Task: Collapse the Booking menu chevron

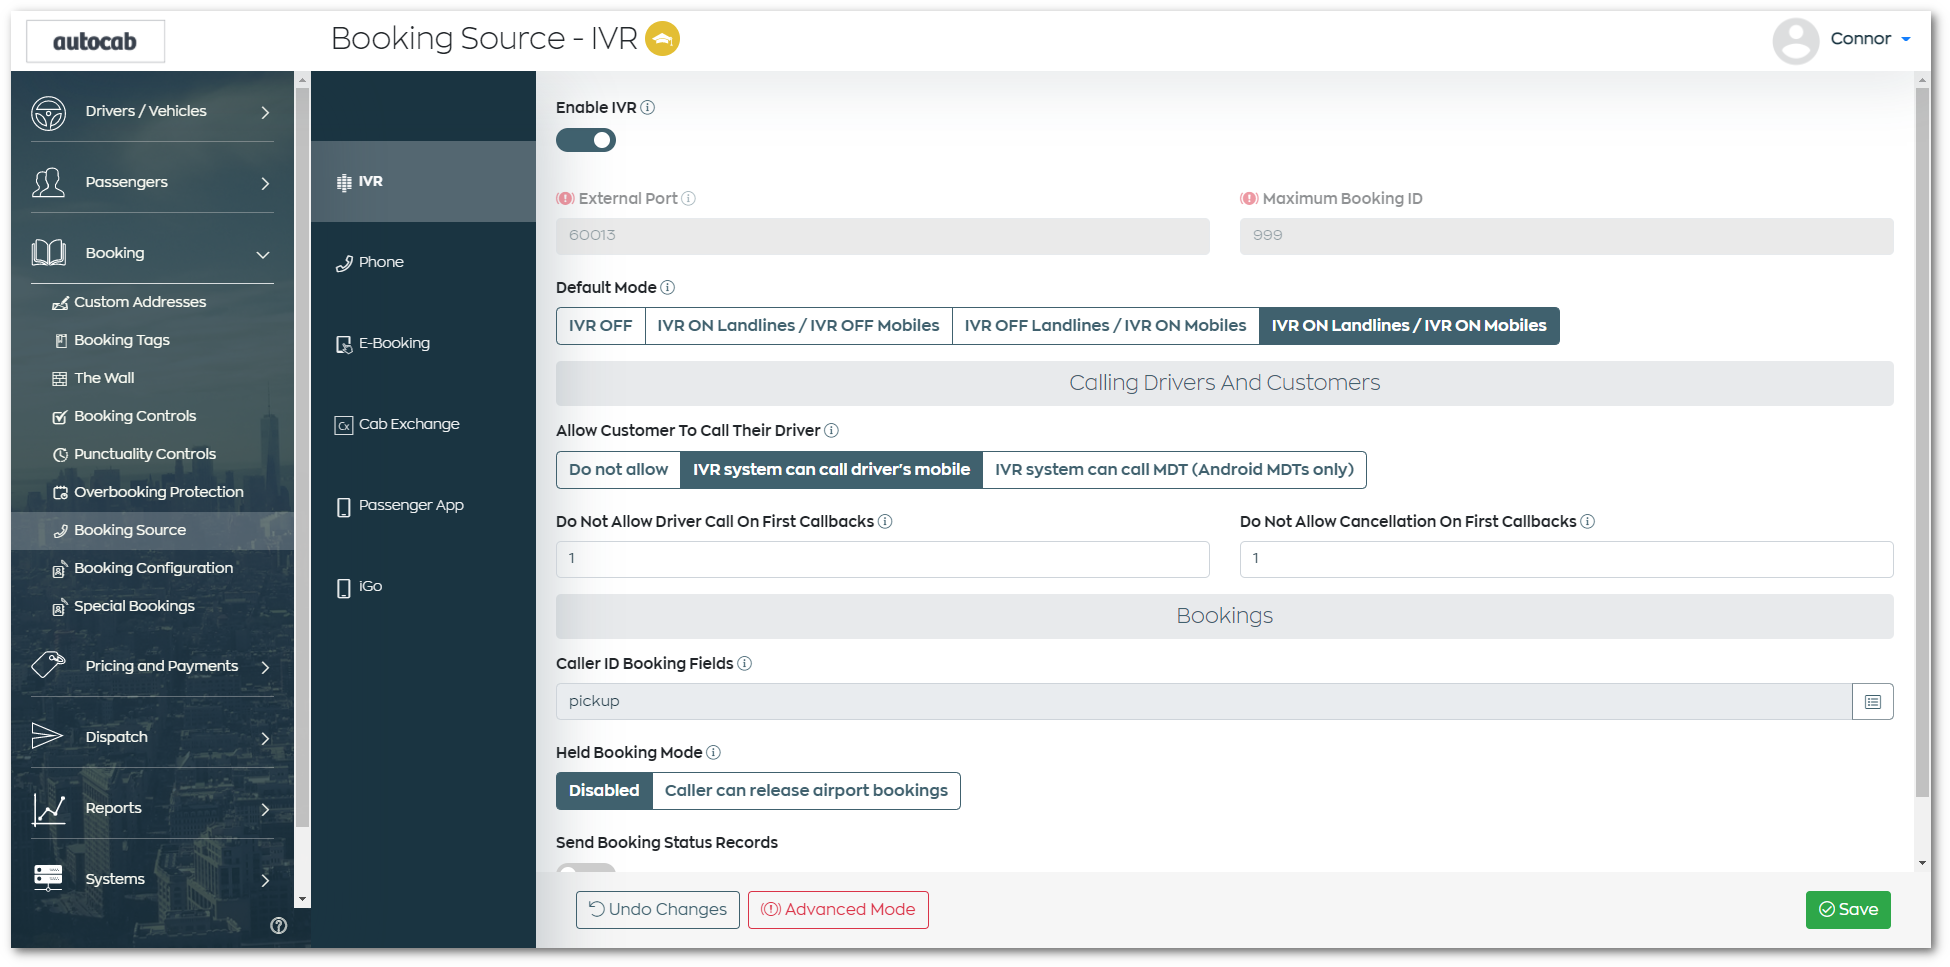Action: [263, 255]
